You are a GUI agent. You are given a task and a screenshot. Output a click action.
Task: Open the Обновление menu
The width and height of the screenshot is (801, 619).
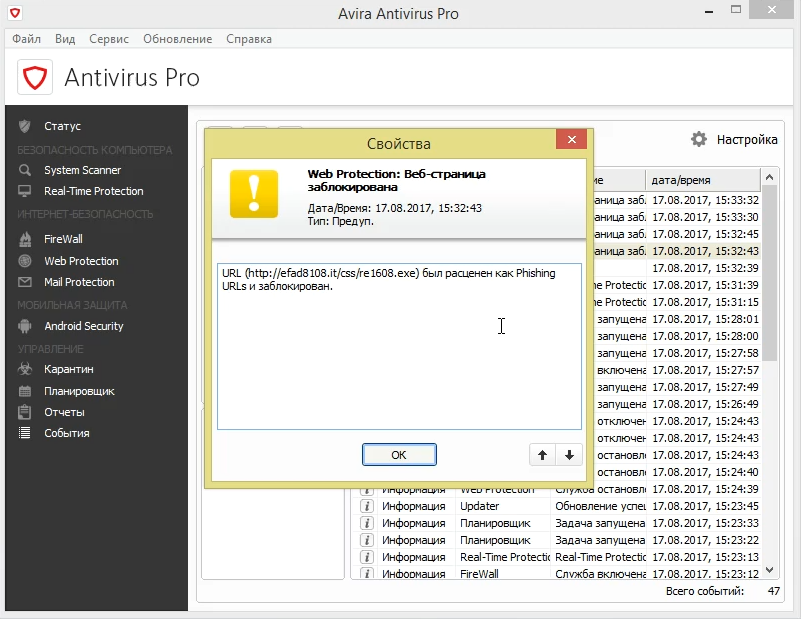[177, 39]
